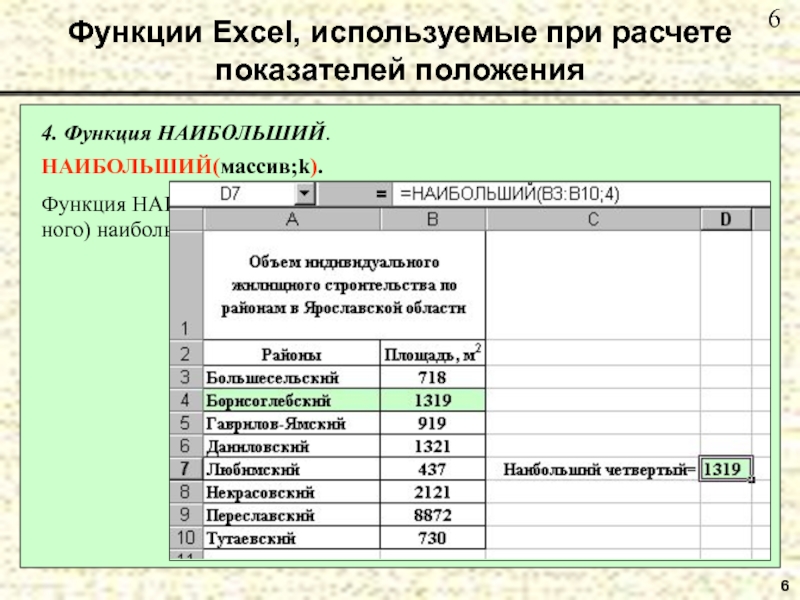Click the 'Наибольший четвертый=' label cell
Viewport: 800px width, 600px height.
click(593, 469)
